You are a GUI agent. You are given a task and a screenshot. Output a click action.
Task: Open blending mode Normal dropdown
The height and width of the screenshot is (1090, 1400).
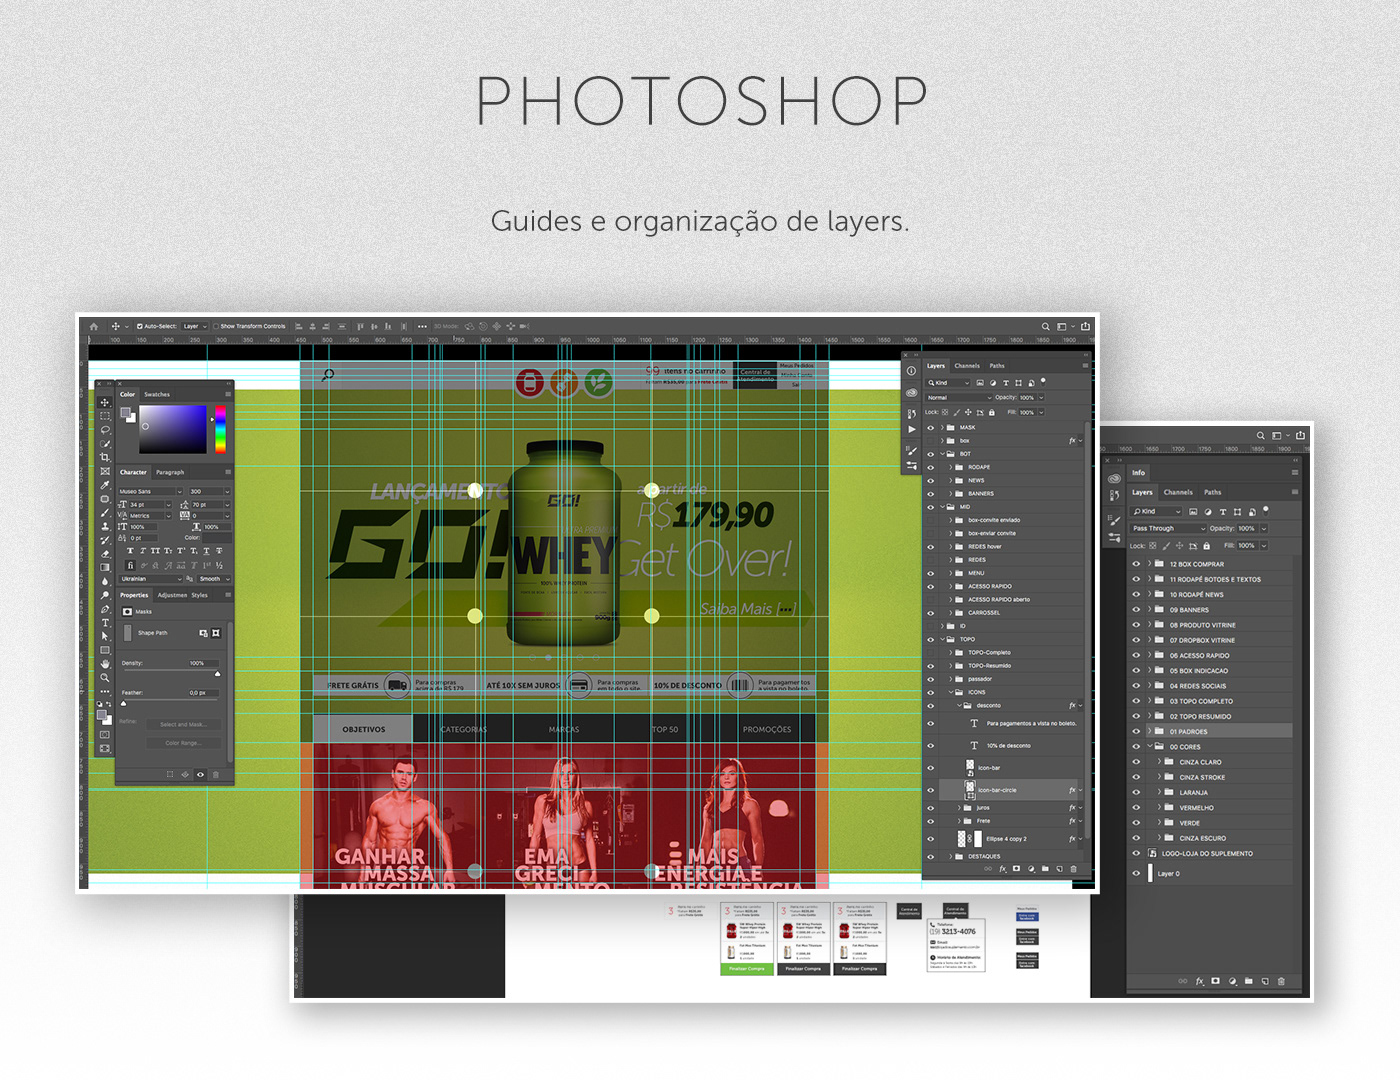pos(958,397)
